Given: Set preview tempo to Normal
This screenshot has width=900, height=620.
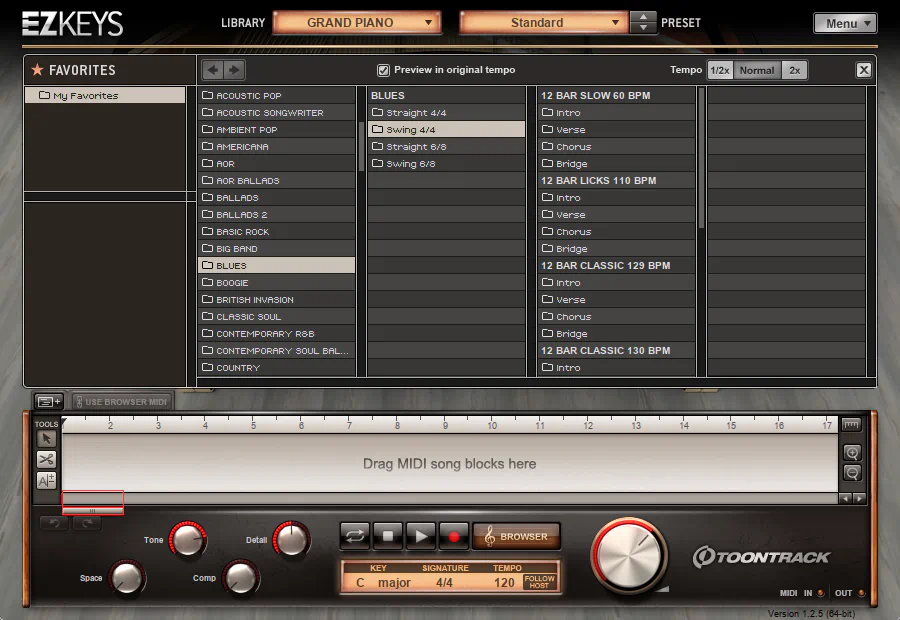Looking at the screenshot, I should pyautogui.click(x=757, y=70).
